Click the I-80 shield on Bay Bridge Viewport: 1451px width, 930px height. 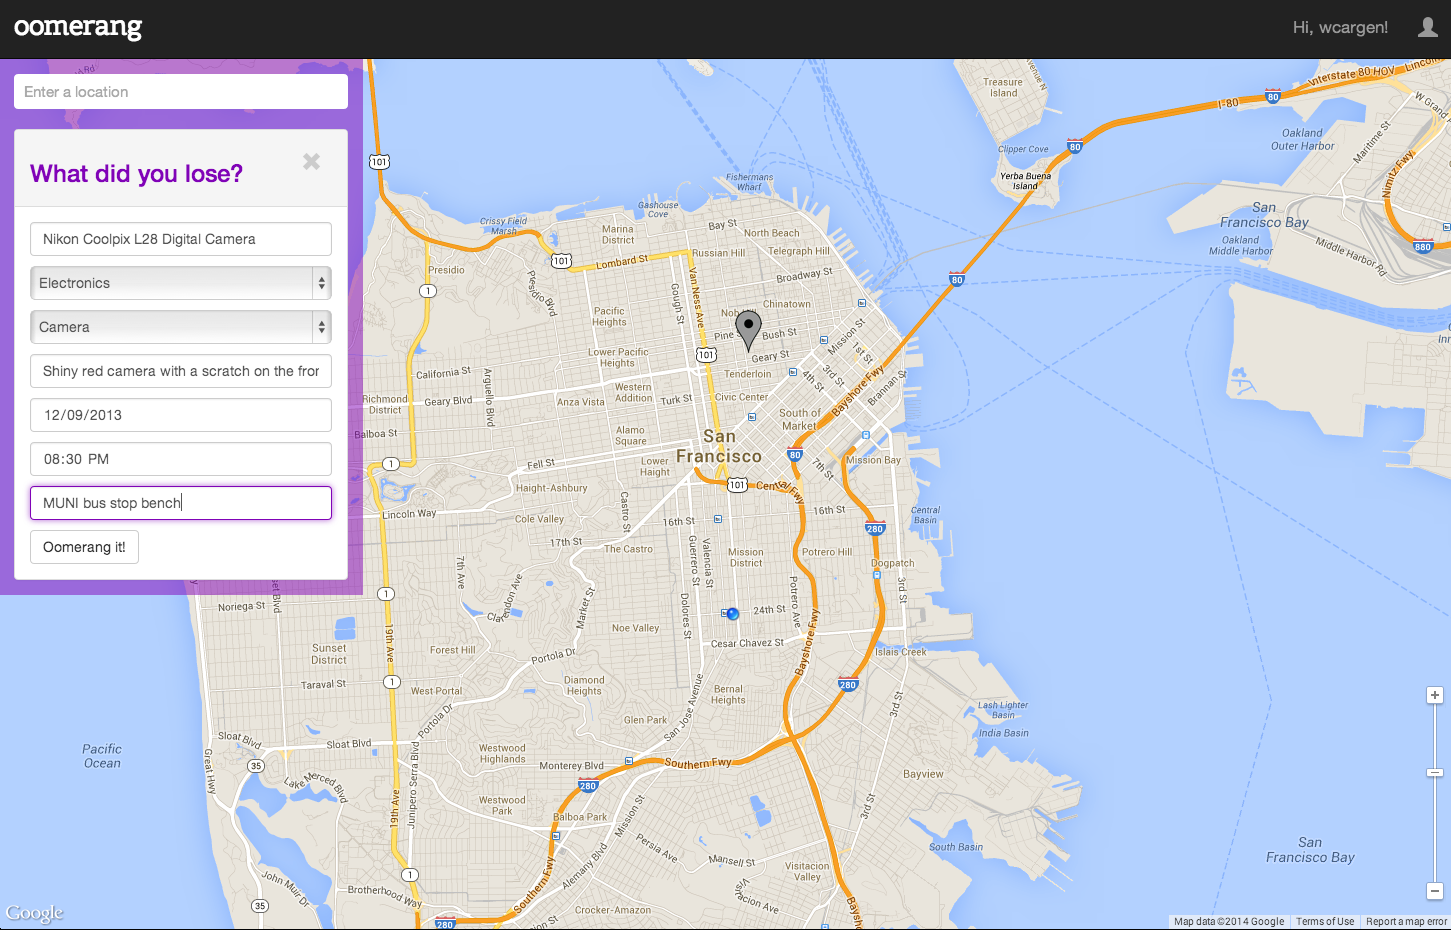957,279
